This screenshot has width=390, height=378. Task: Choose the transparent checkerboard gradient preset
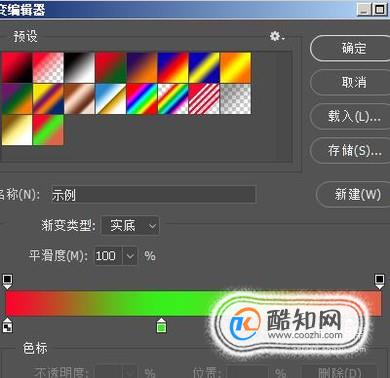click(x=235, y=99)
